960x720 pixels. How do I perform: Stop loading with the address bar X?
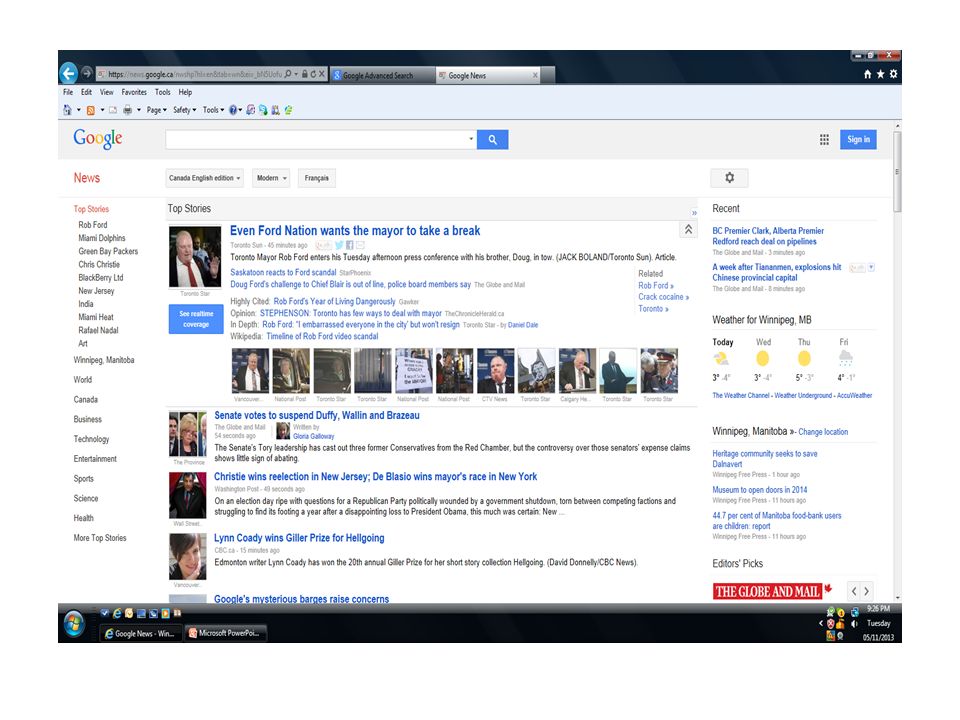click(x=321, y=74)
